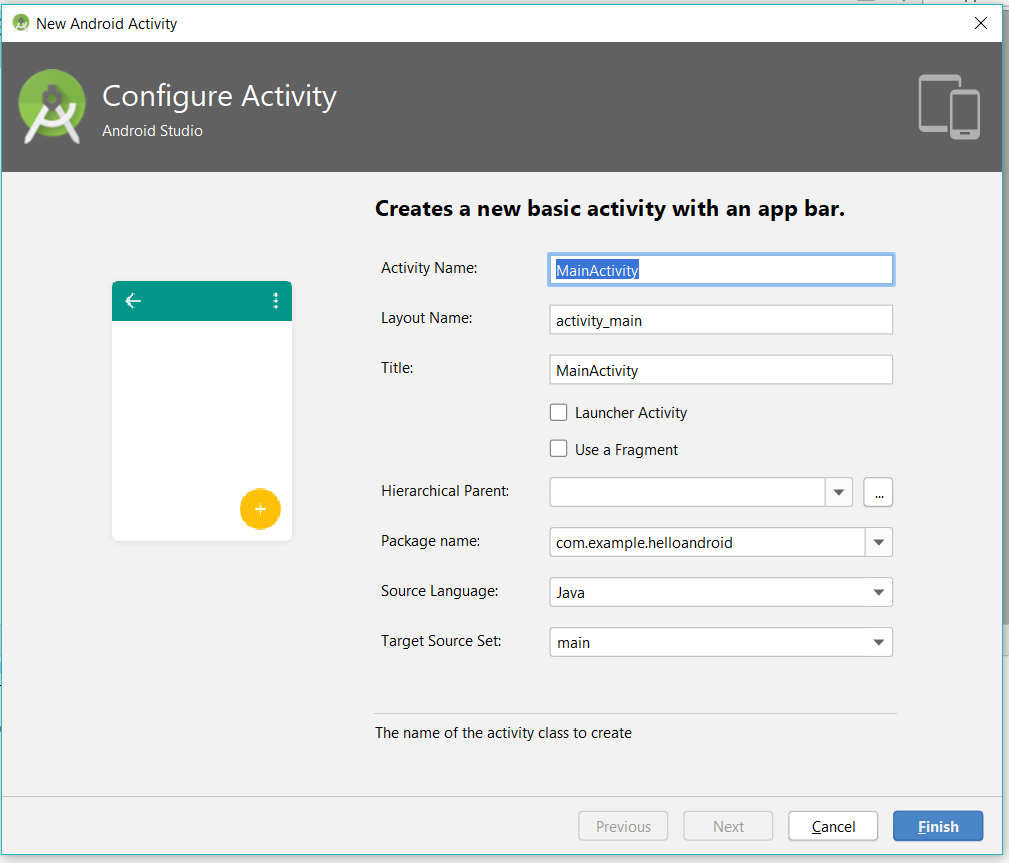This screenshot has width=1009, height=863.
Task: Click the 'The name of the activity class to create' hint
Action: click(503, 733)
